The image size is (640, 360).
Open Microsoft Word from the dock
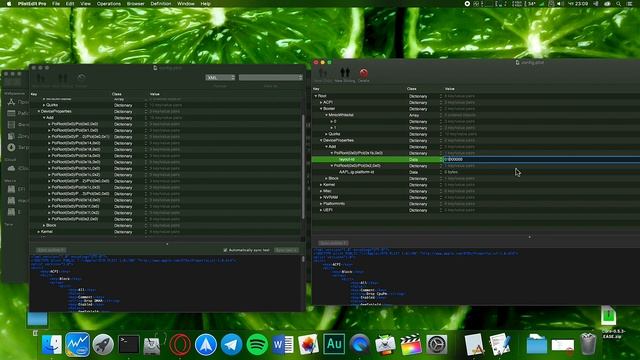[282, 344]
